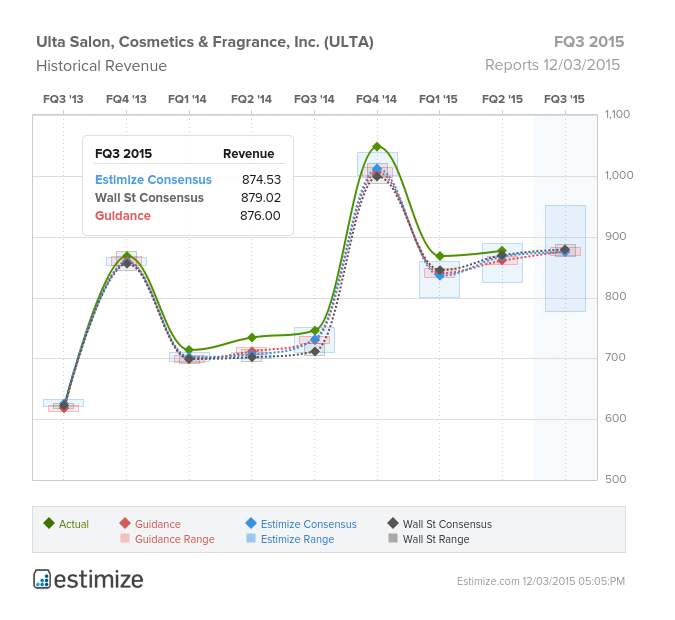Click the Ulta Salon chart title
675x620 pixels.
pos(205,42)
